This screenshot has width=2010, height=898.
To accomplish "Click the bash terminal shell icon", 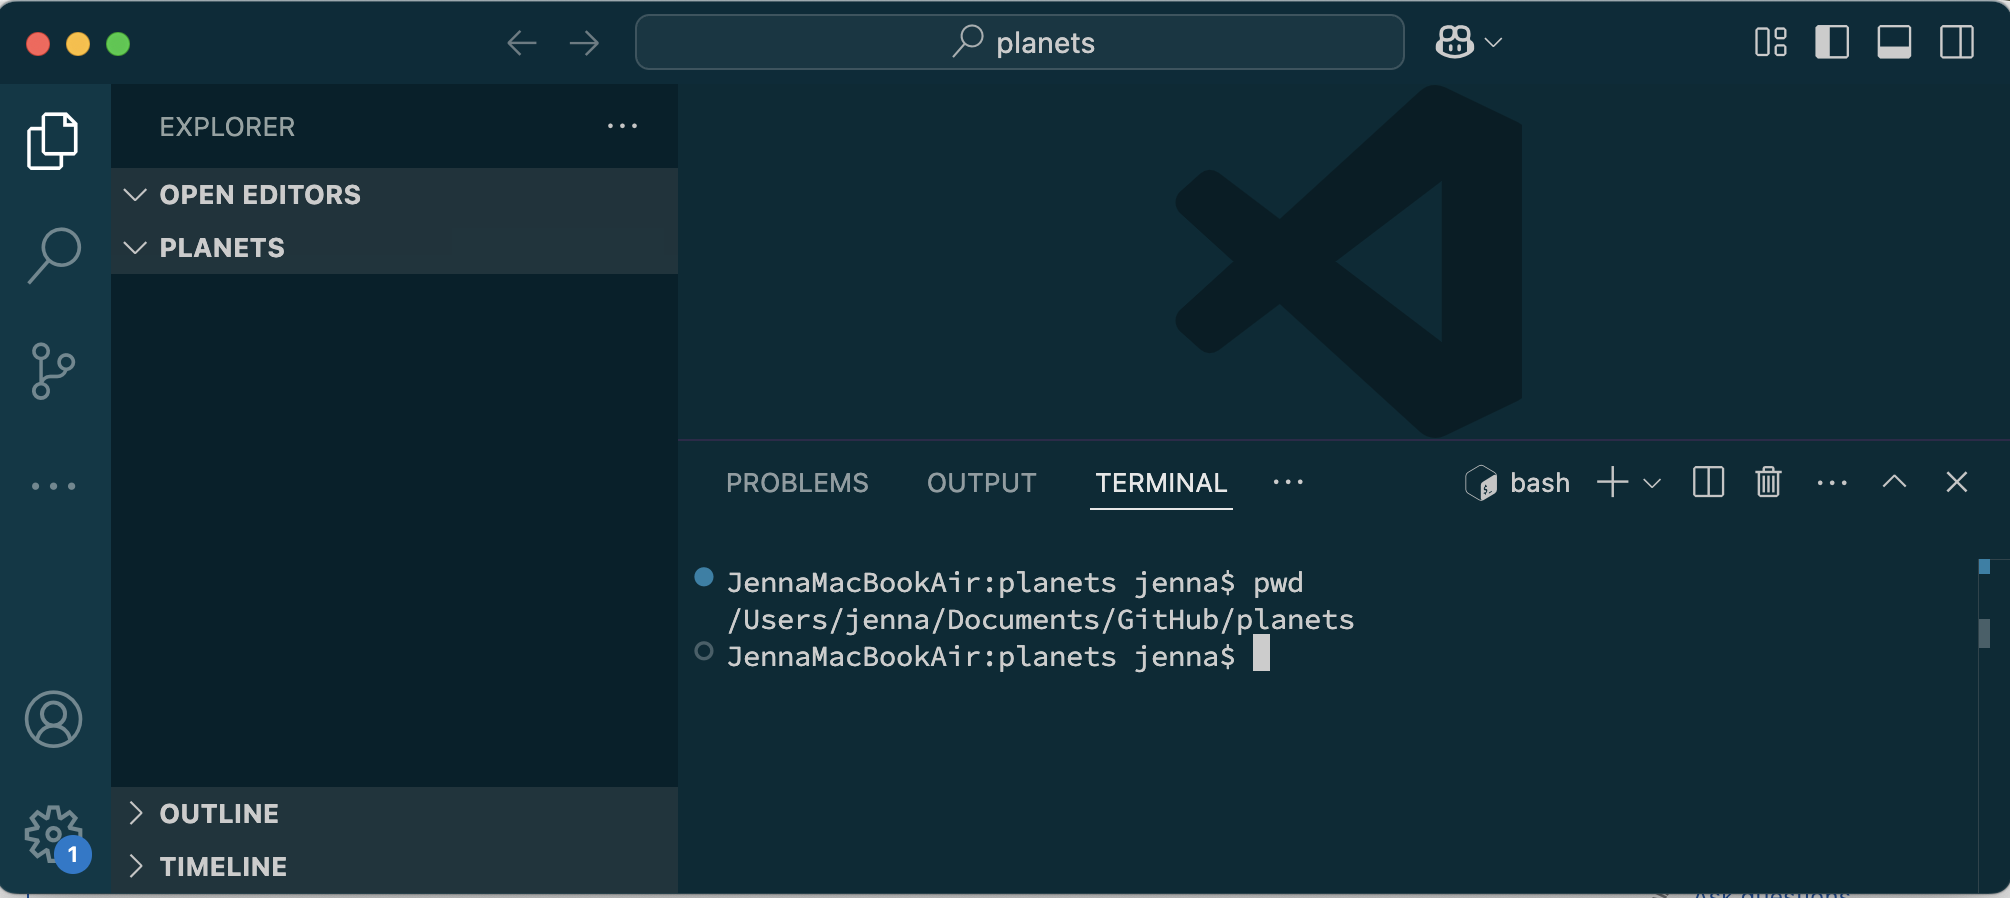I will [1481, 483].
